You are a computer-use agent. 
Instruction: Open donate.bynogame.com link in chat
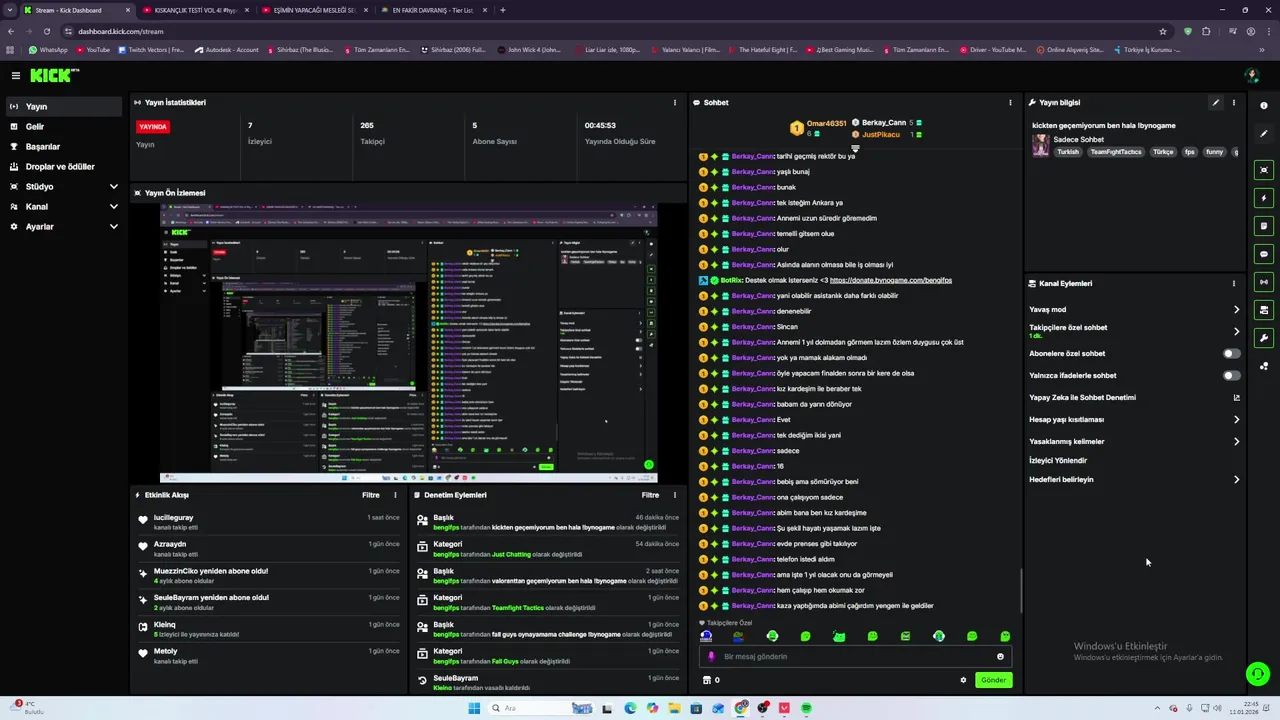(890, 280)
